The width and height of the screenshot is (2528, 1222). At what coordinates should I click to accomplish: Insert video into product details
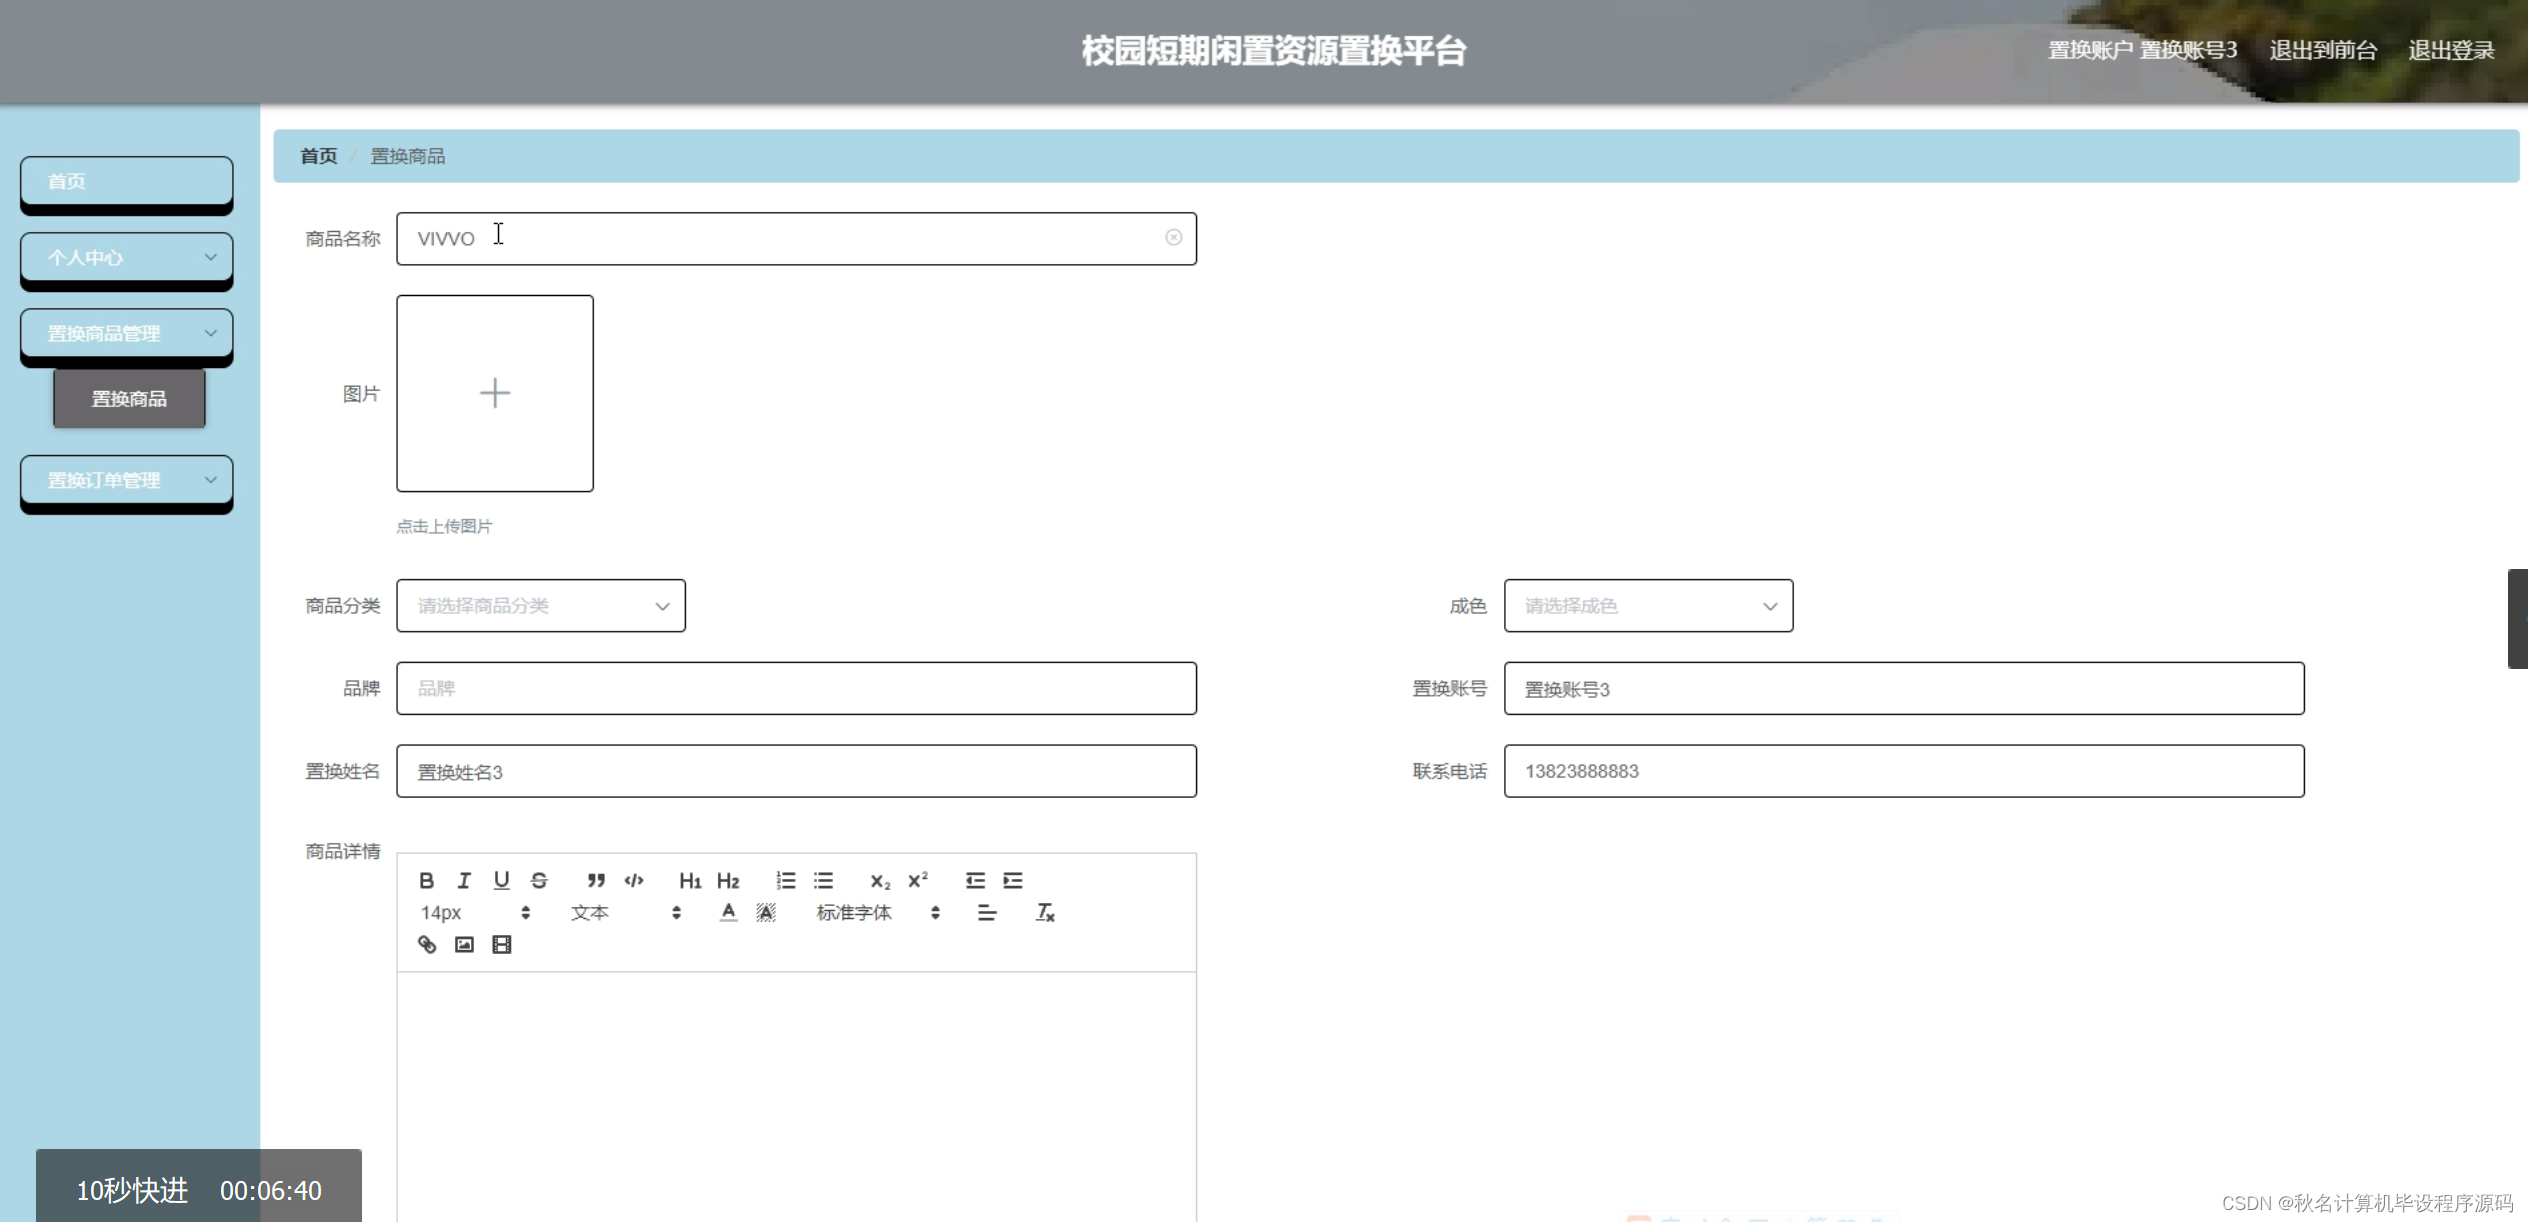[502, 944]
